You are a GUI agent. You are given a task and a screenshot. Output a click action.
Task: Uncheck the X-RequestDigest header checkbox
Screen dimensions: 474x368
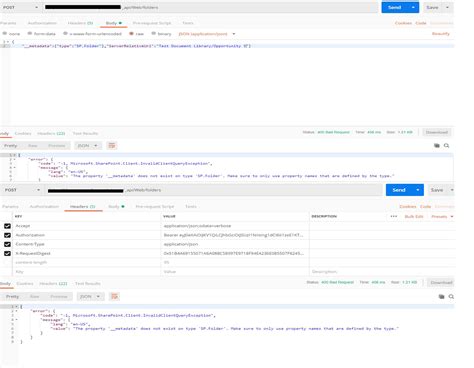pos(7,253)
